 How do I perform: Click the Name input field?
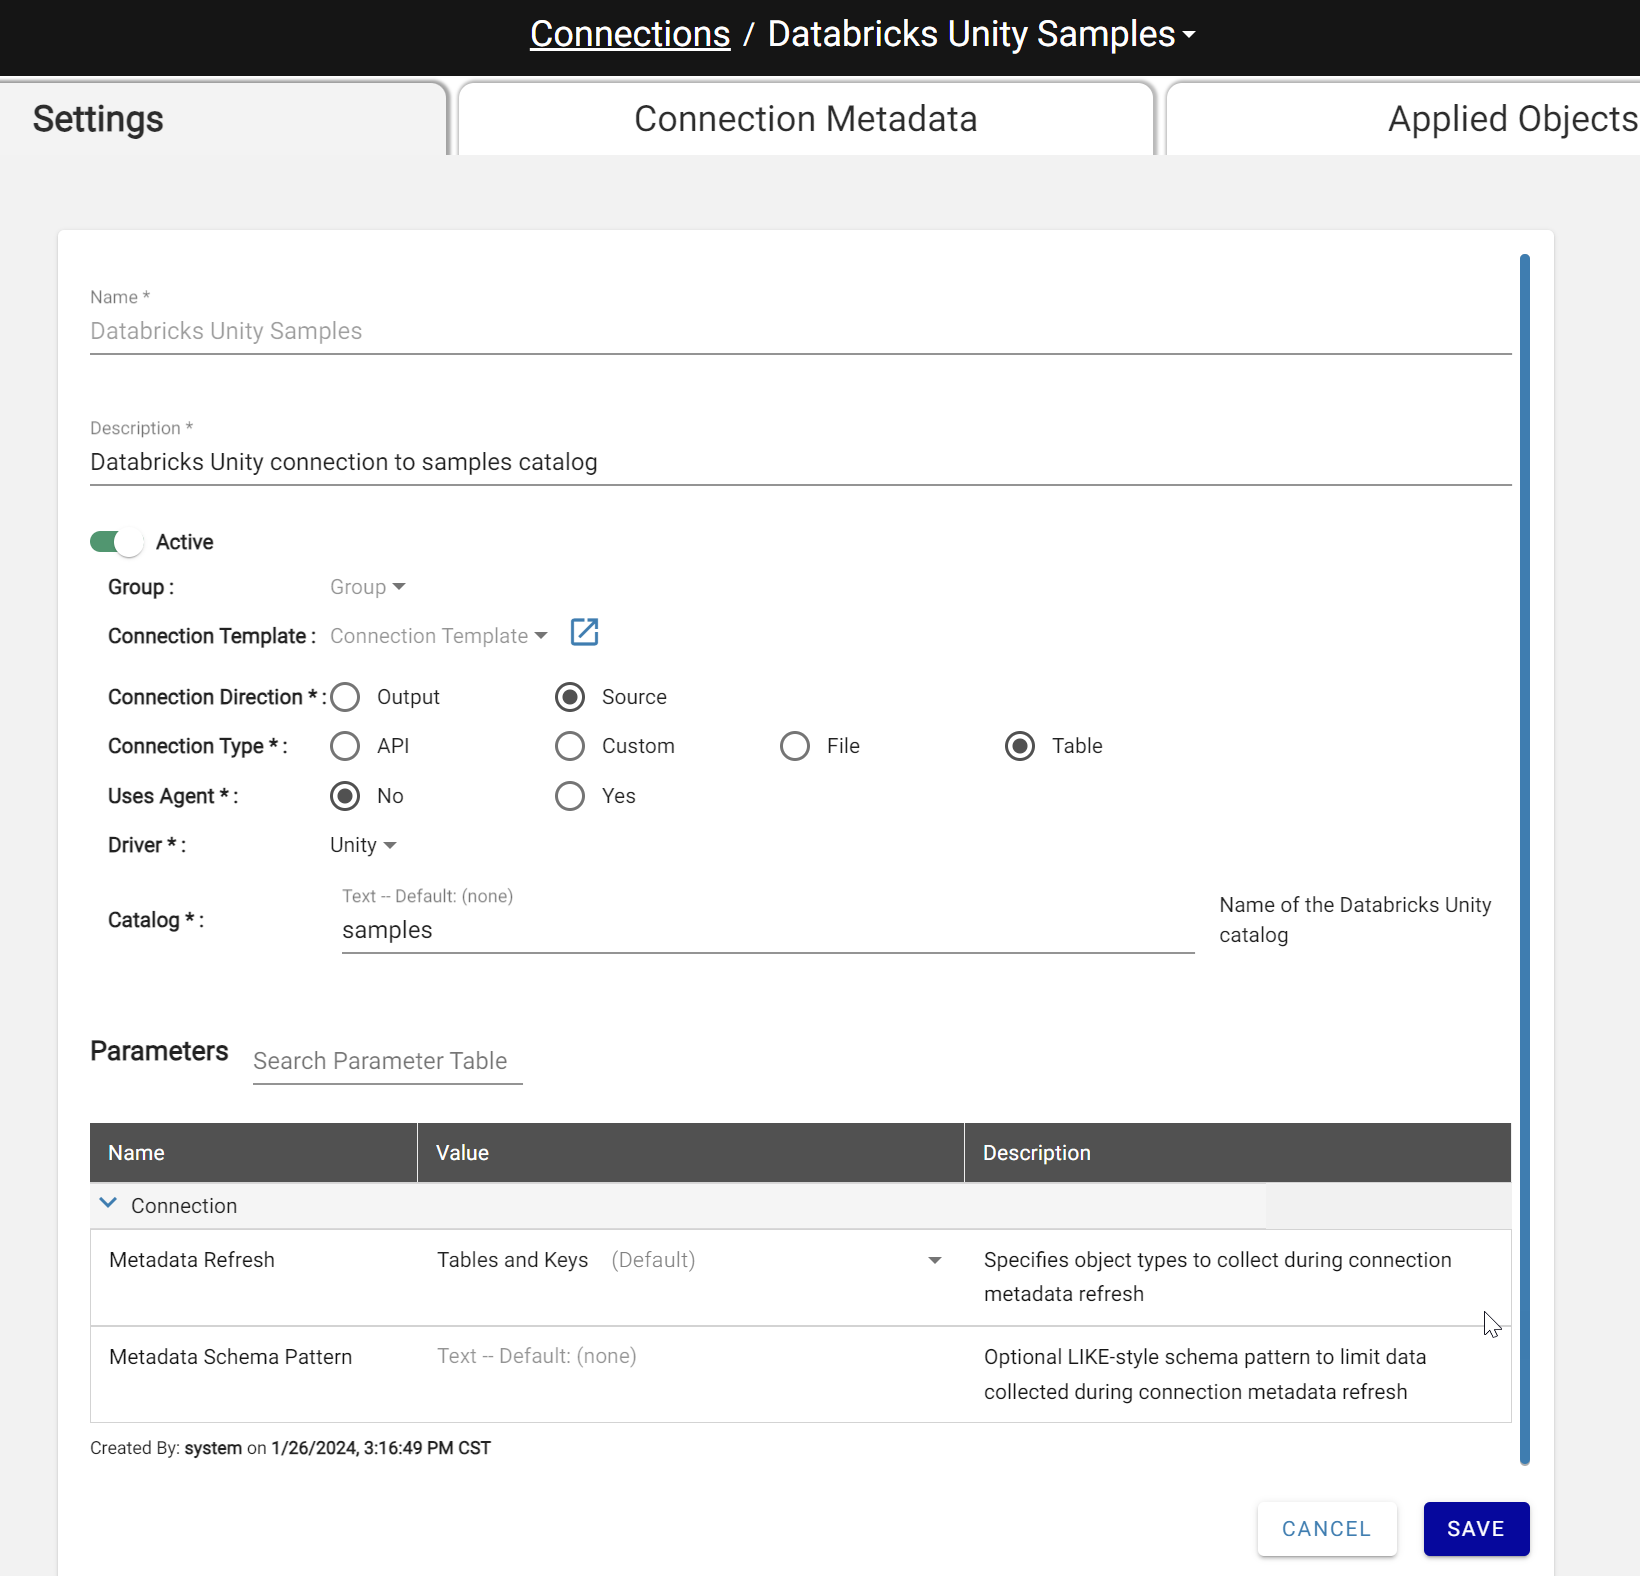tap(800, 331)
